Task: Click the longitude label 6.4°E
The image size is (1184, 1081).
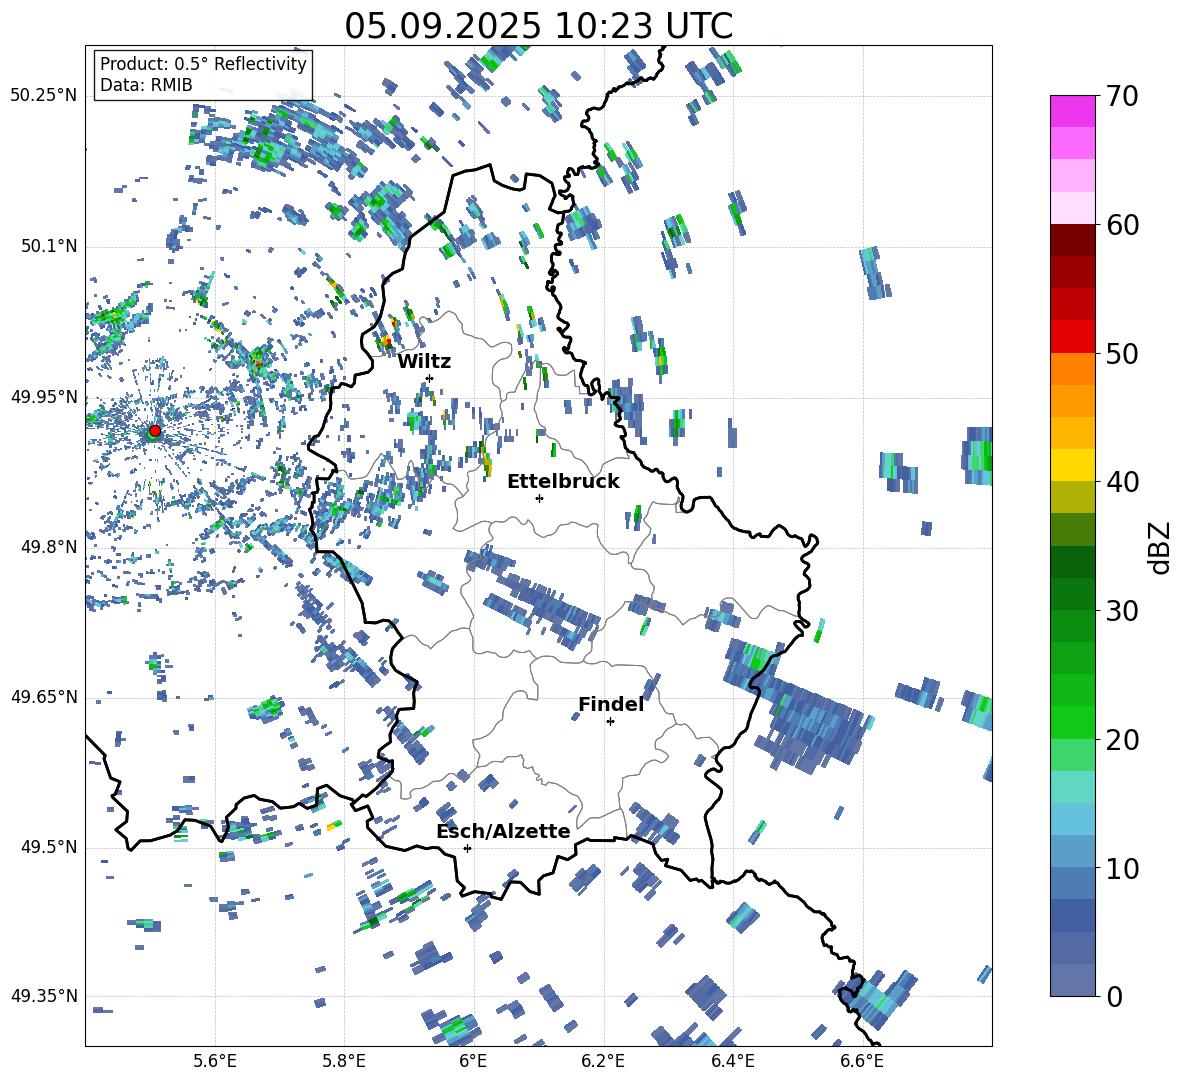Action: 732,1061
